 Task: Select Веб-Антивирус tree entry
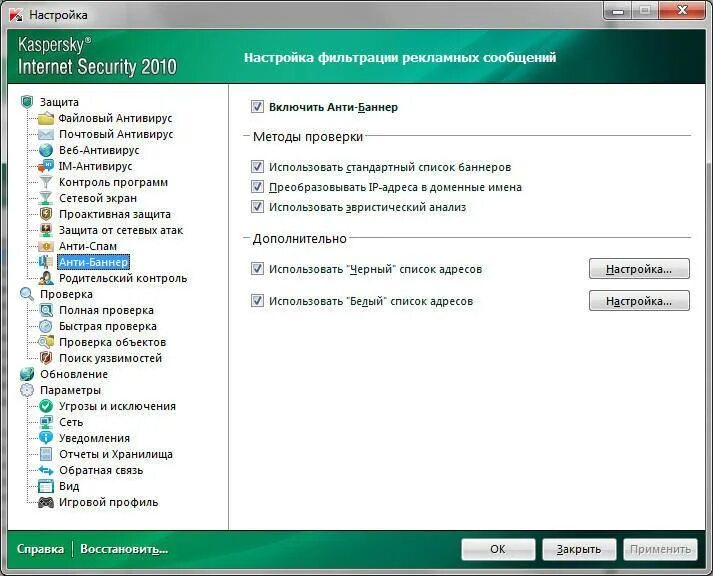[x=99, y=150]
